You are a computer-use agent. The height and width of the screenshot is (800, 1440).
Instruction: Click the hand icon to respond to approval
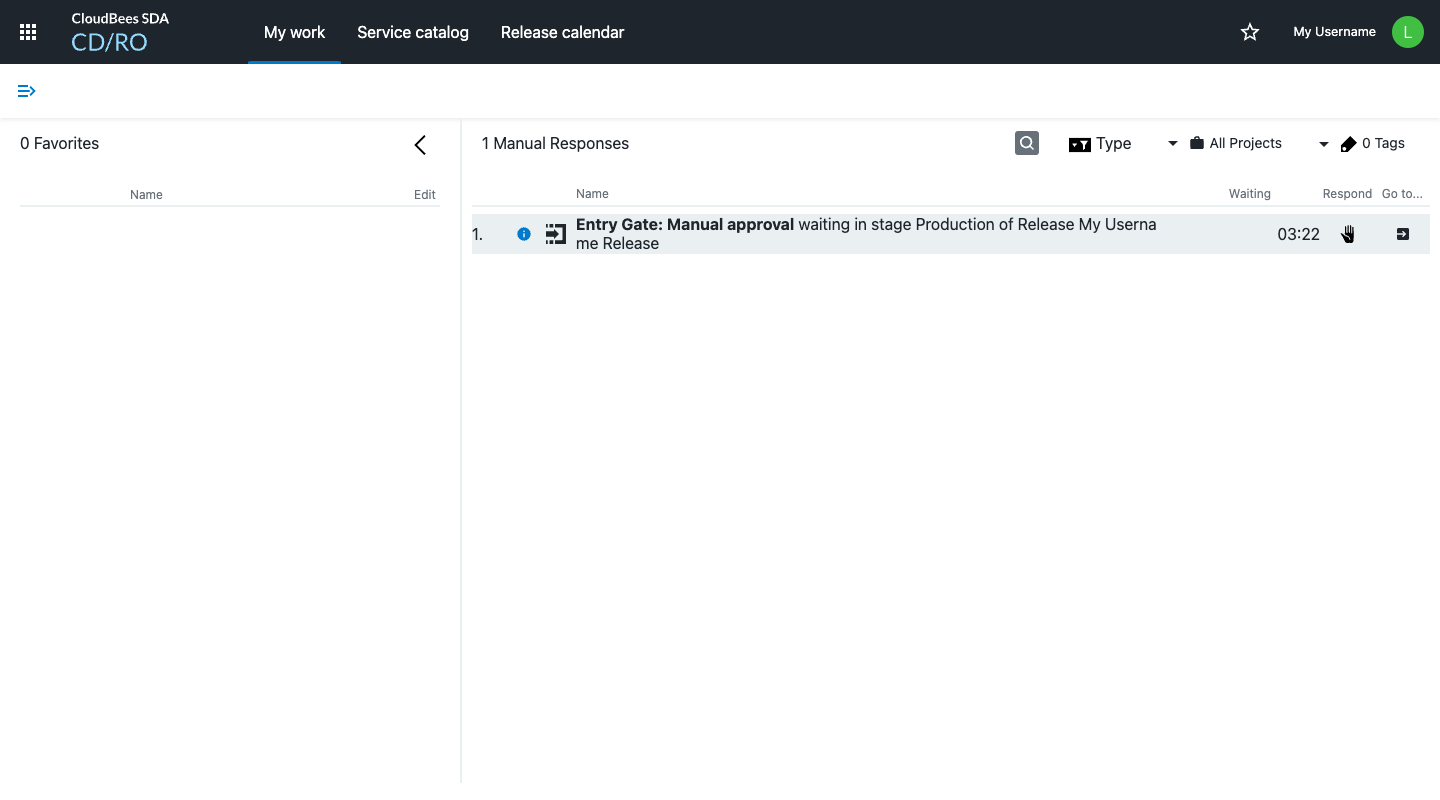tap(1347, 234)
